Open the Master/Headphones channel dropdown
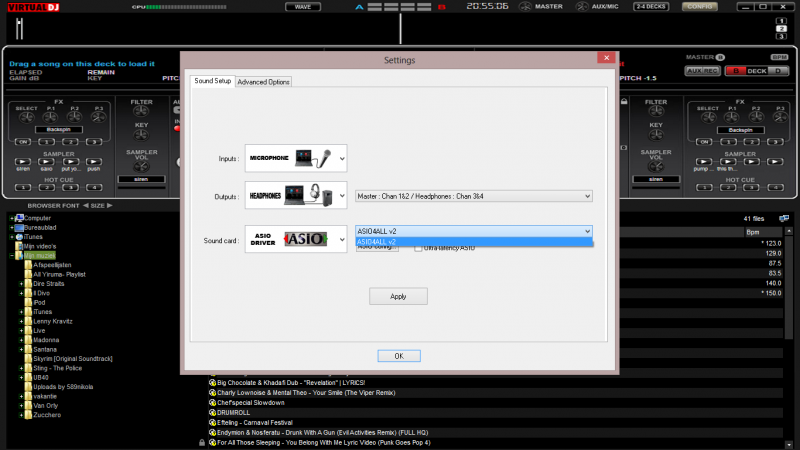 [474, 197]
